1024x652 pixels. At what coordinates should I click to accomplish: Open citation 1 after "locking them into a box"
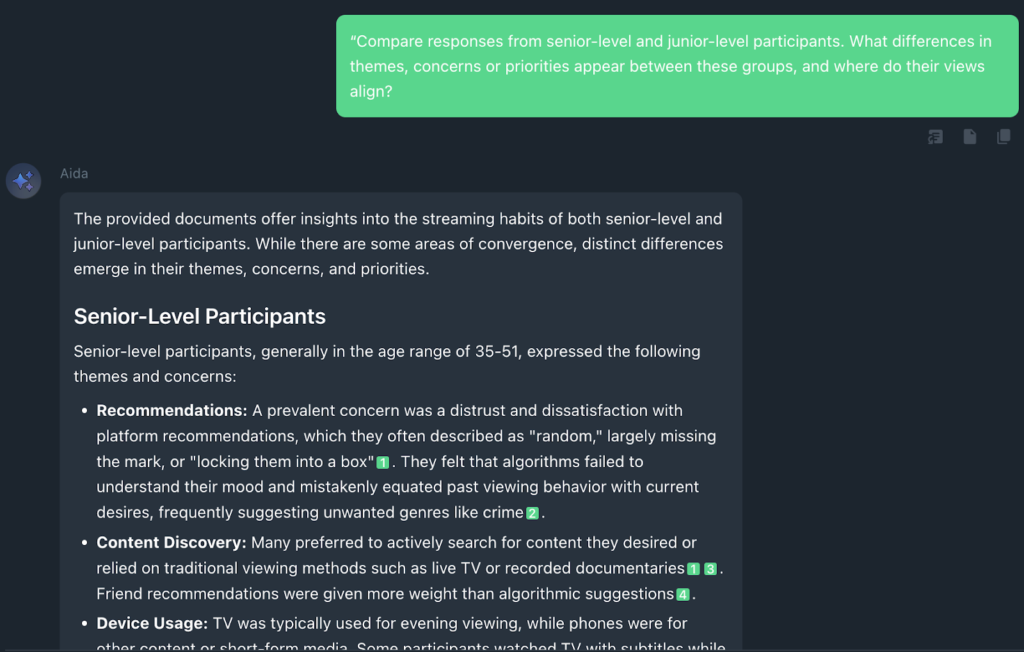pyautogui.click(x=382, y=462)
